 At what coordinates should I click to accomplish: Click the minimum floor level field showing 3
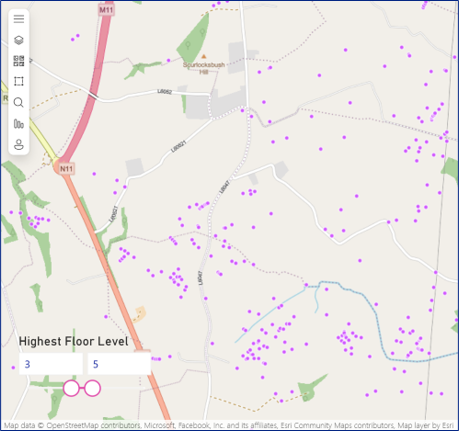[x=51, y=364]
